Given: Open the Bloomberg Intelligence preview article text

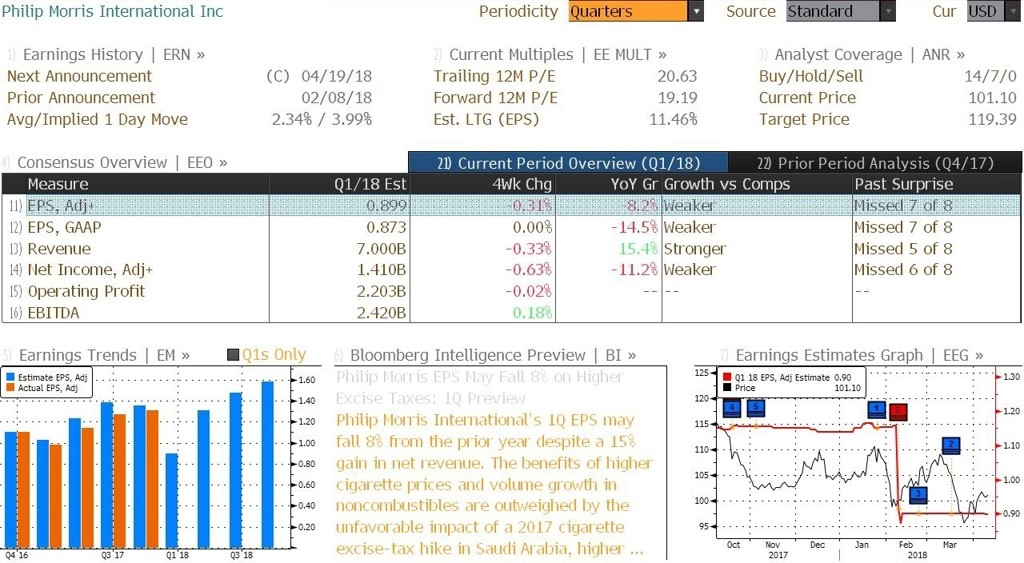Looking at the screenshot, I should coord(494,485).
